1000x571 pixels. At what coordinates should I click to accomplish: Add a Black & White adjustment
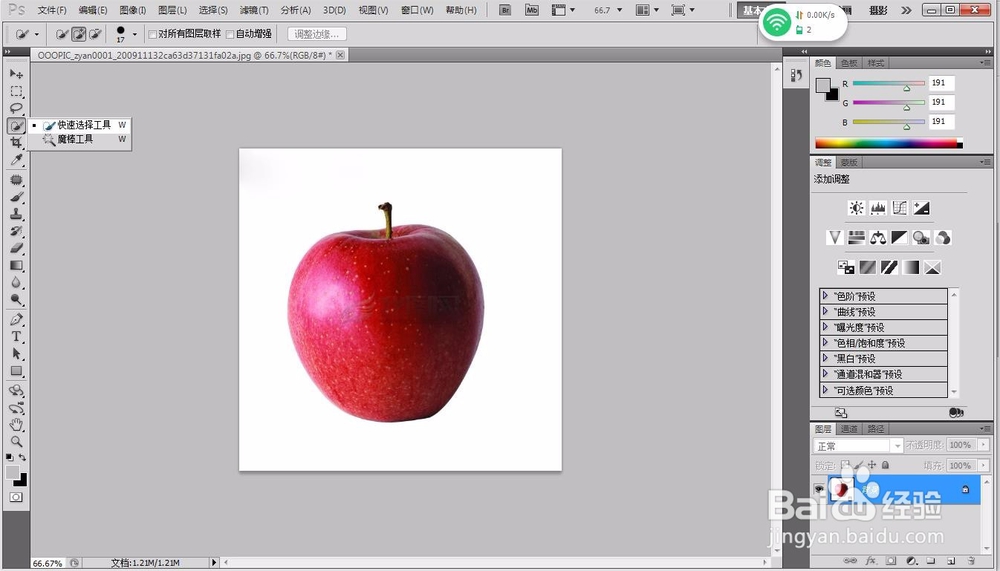(899, 238)
